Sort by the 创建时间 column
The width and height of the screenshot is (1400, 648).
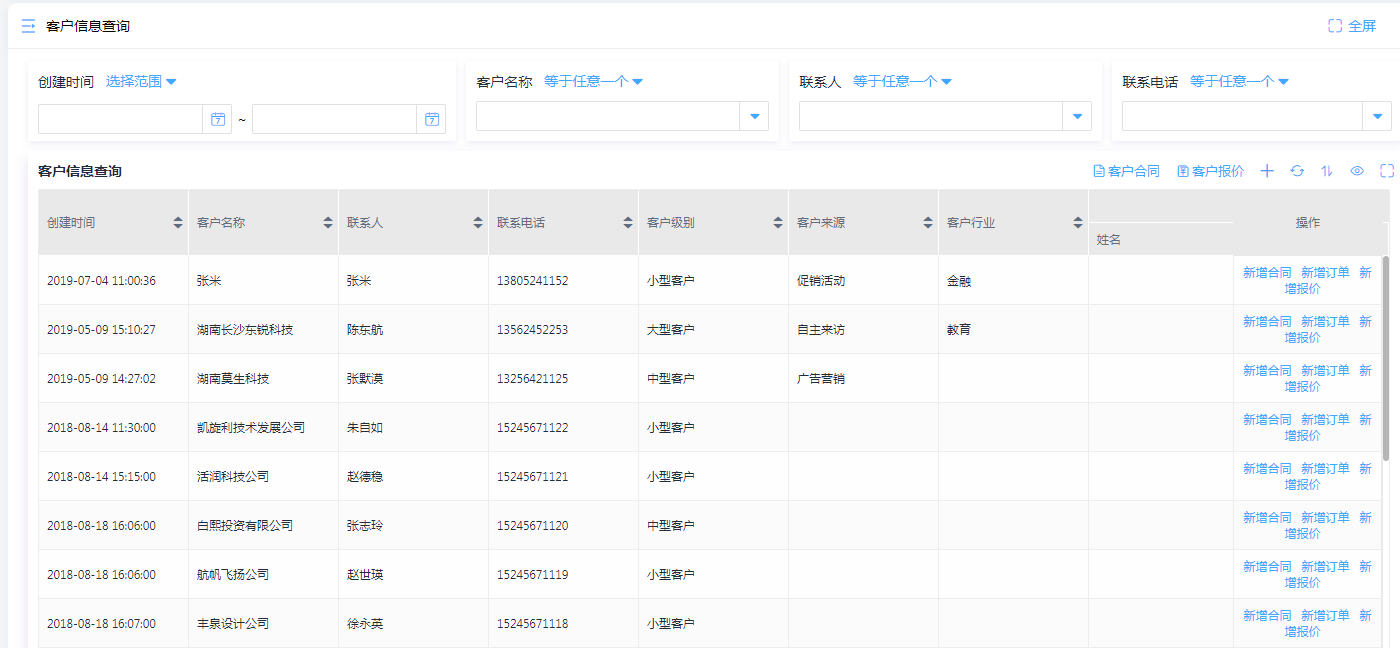(178, 223)
